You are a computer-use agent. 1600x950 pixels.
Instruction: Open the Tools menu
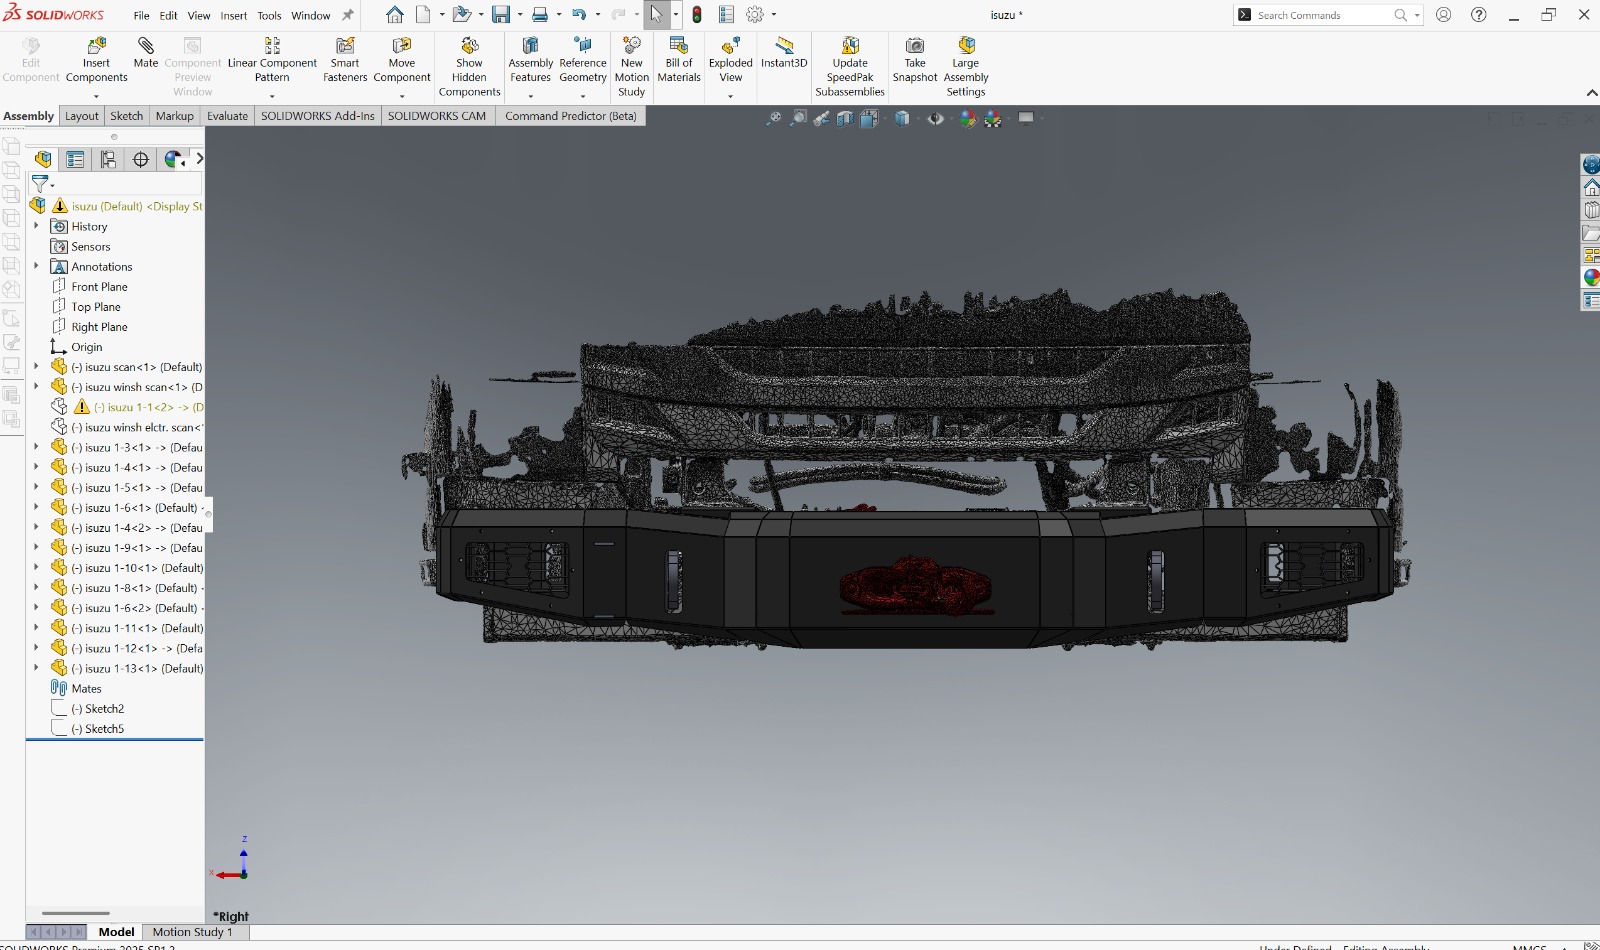tap(269, 16)
